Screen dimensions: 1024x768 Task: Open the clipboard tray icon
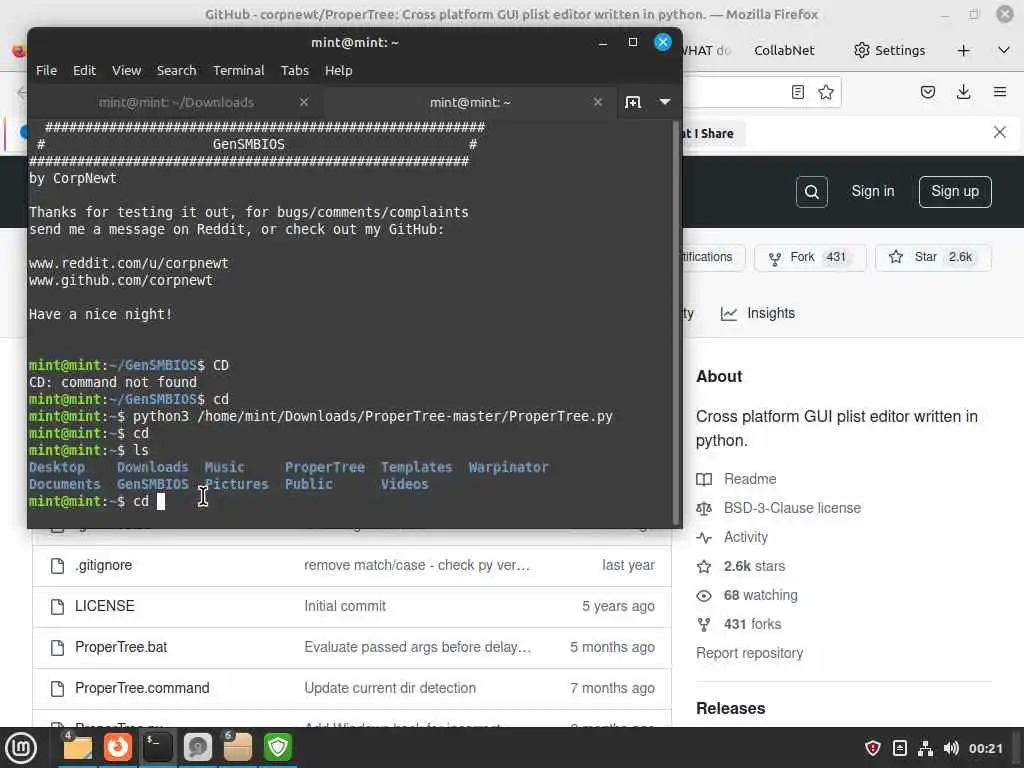[899, 748]
